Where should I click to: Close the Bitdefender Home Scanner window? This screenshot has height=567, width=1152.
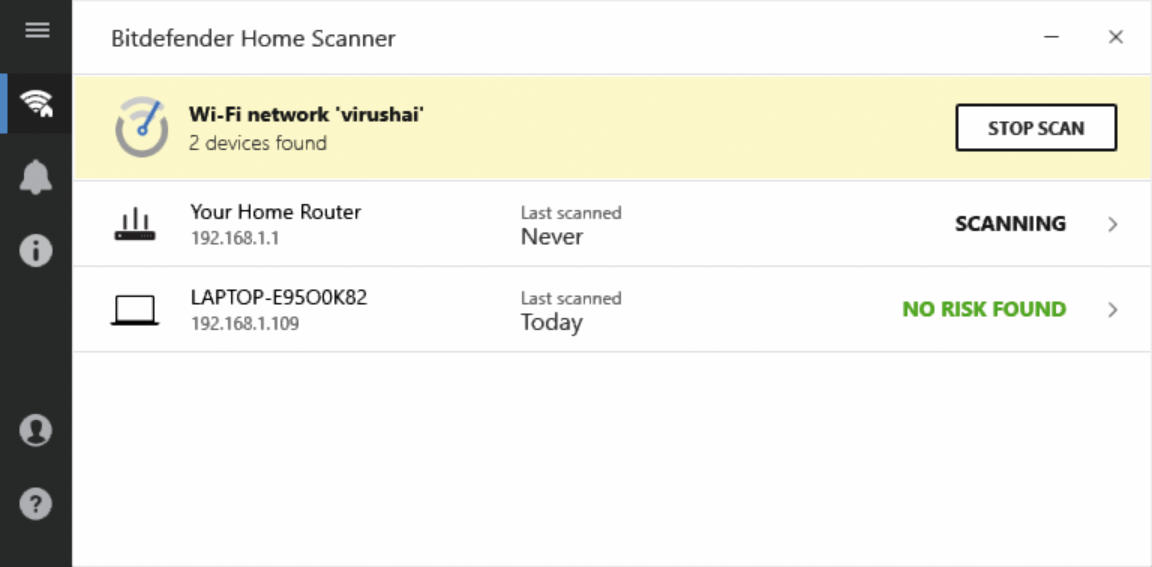[x=1116, y=37]
